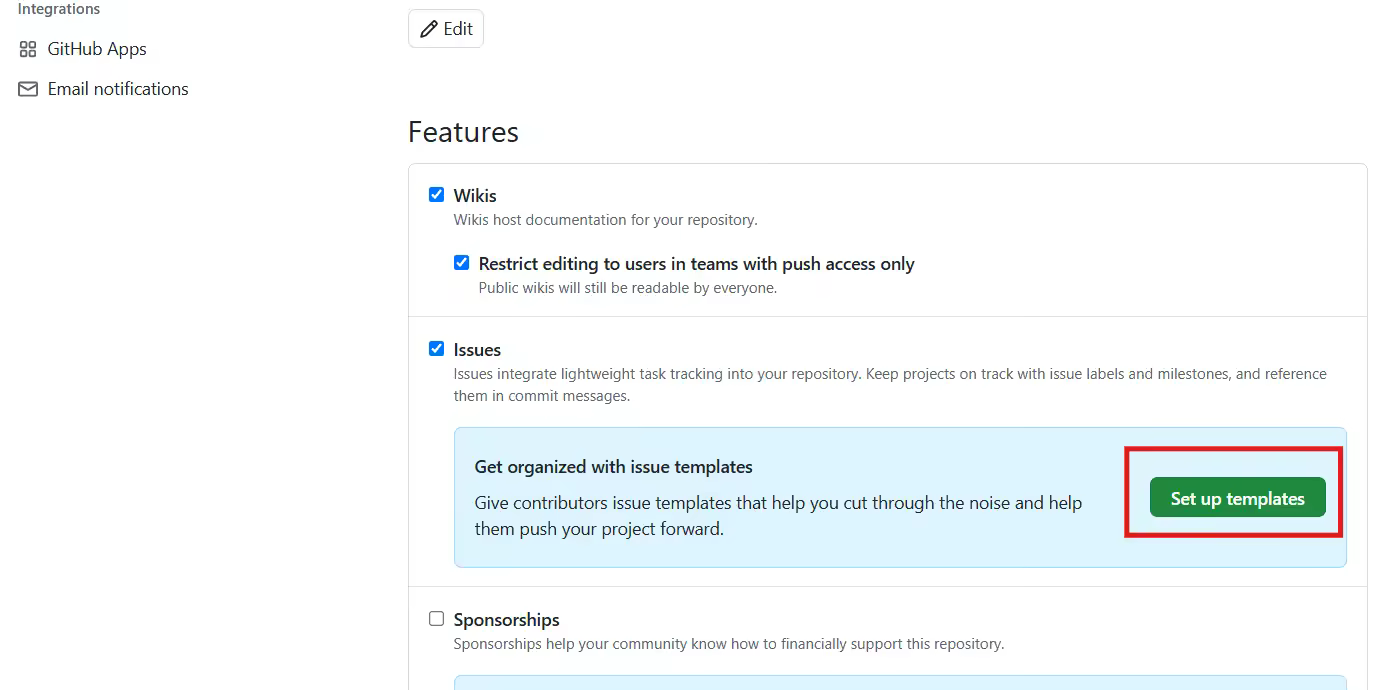This screenshot has width=1386, height=690.
Task: Open GitHub Apps settings from sidebar
Action: pos(97,48)
